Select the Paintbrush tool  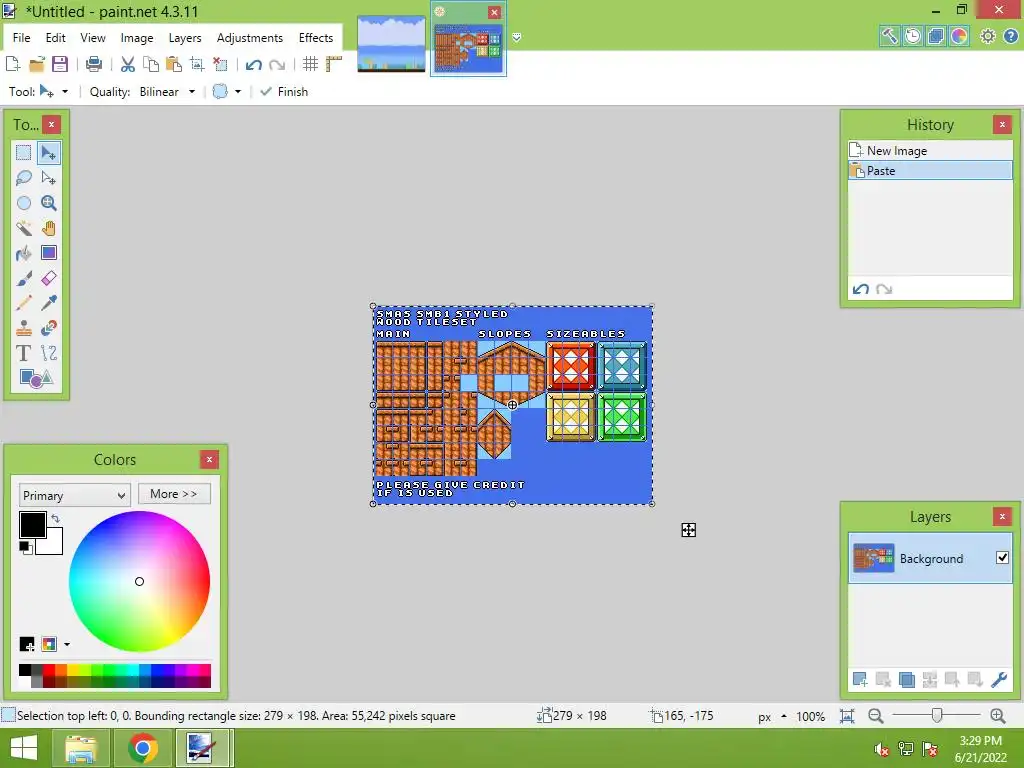click(24, 278)
